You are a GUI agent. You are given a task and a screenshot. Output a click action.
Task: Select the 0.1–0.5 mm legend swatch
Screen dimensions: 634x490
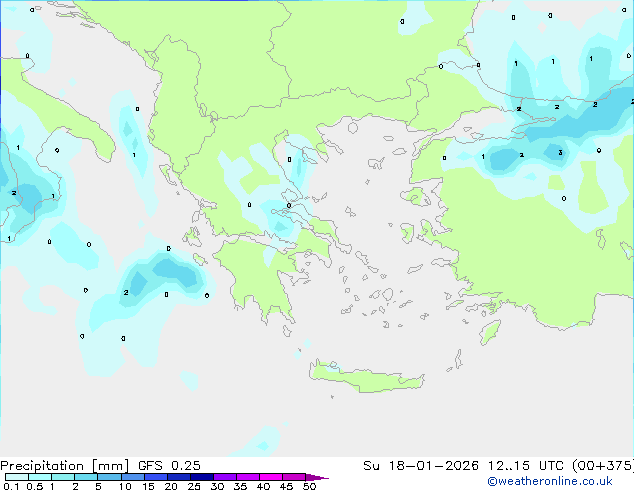point(17,477)
